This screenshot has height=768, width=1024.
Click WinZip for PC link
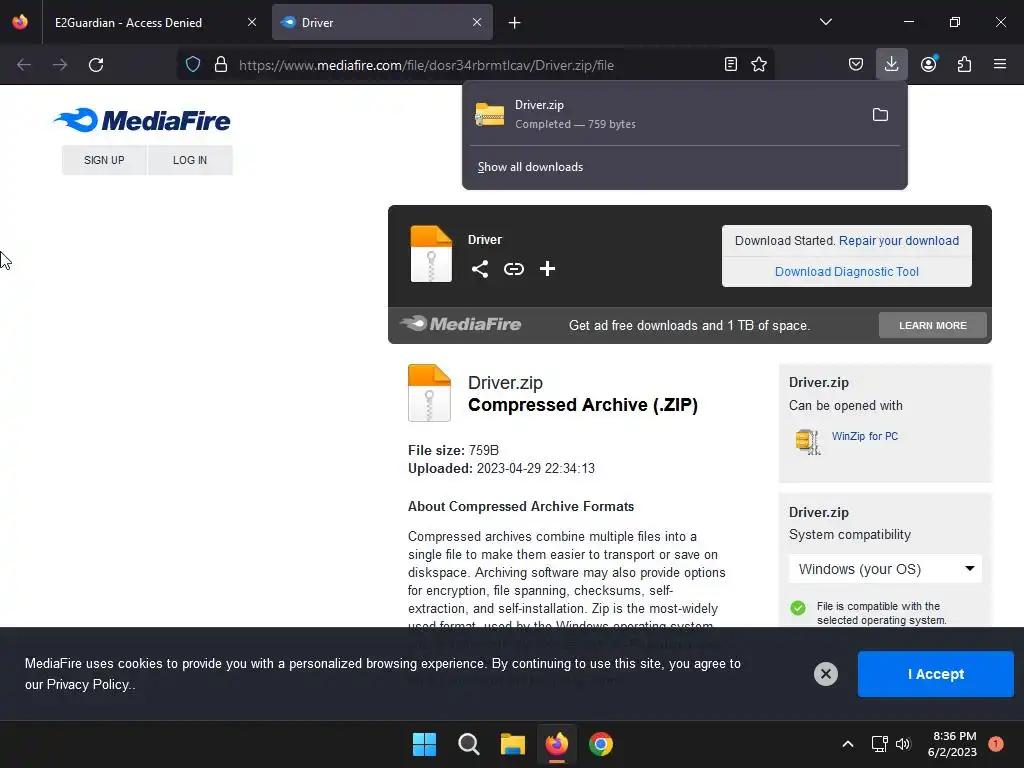(x=865, y=436)
